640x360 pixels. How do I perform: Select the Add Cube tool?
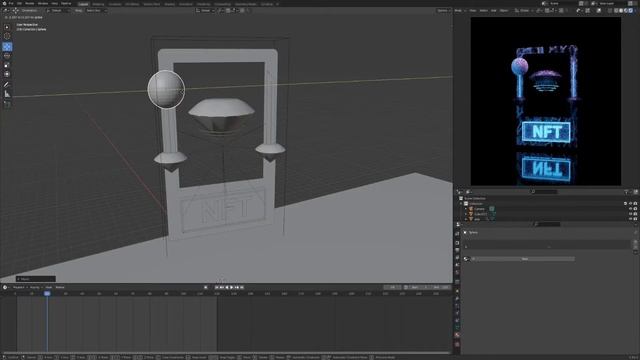7,104
